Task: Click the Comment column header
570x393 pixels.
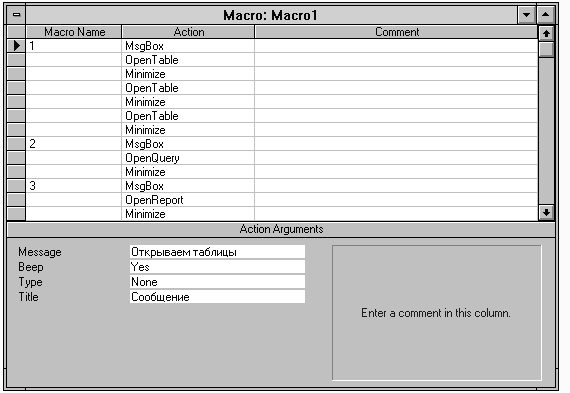Action: click(396, 32)
